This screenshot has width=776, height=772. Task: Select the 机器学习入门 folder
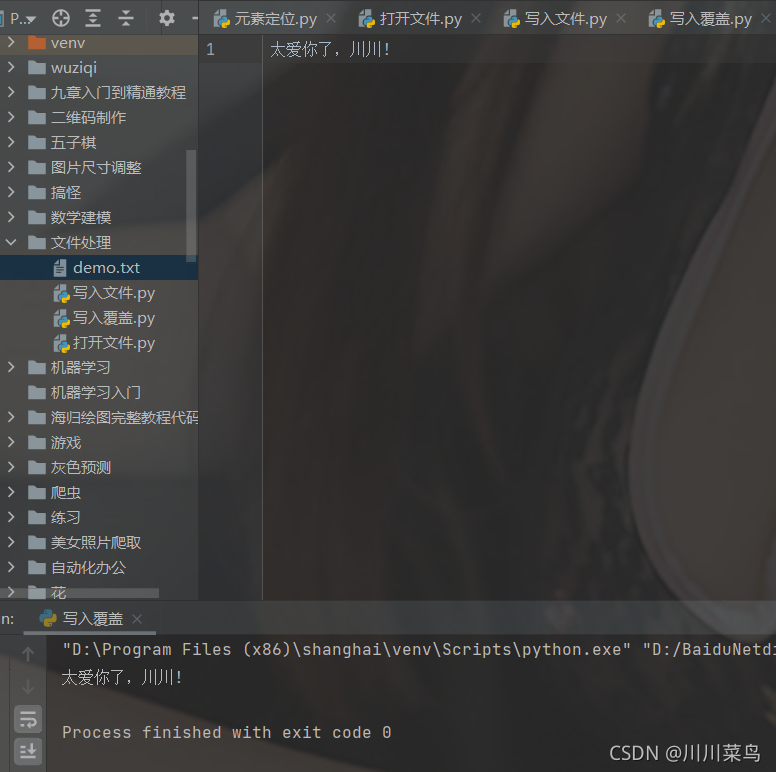tap(99, 392)
